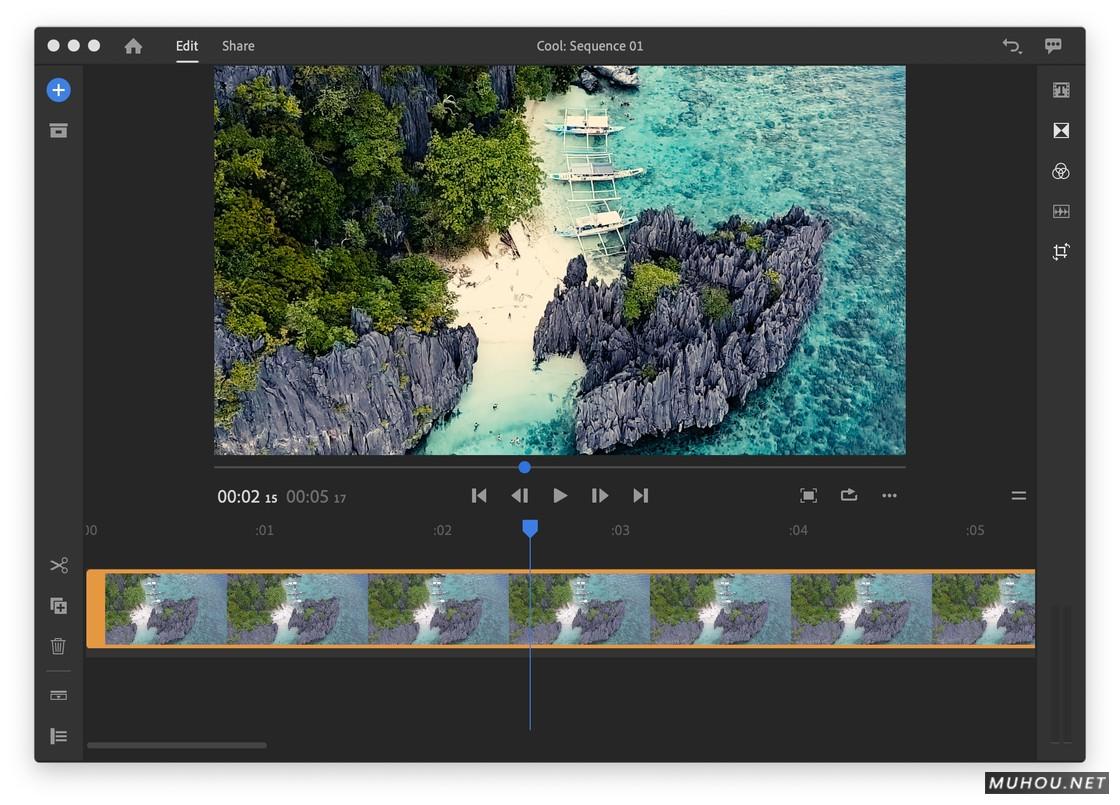This screenshot has width=1120, height=805.
Task: Switch to the Edit tab
Action: coord(187,46)
